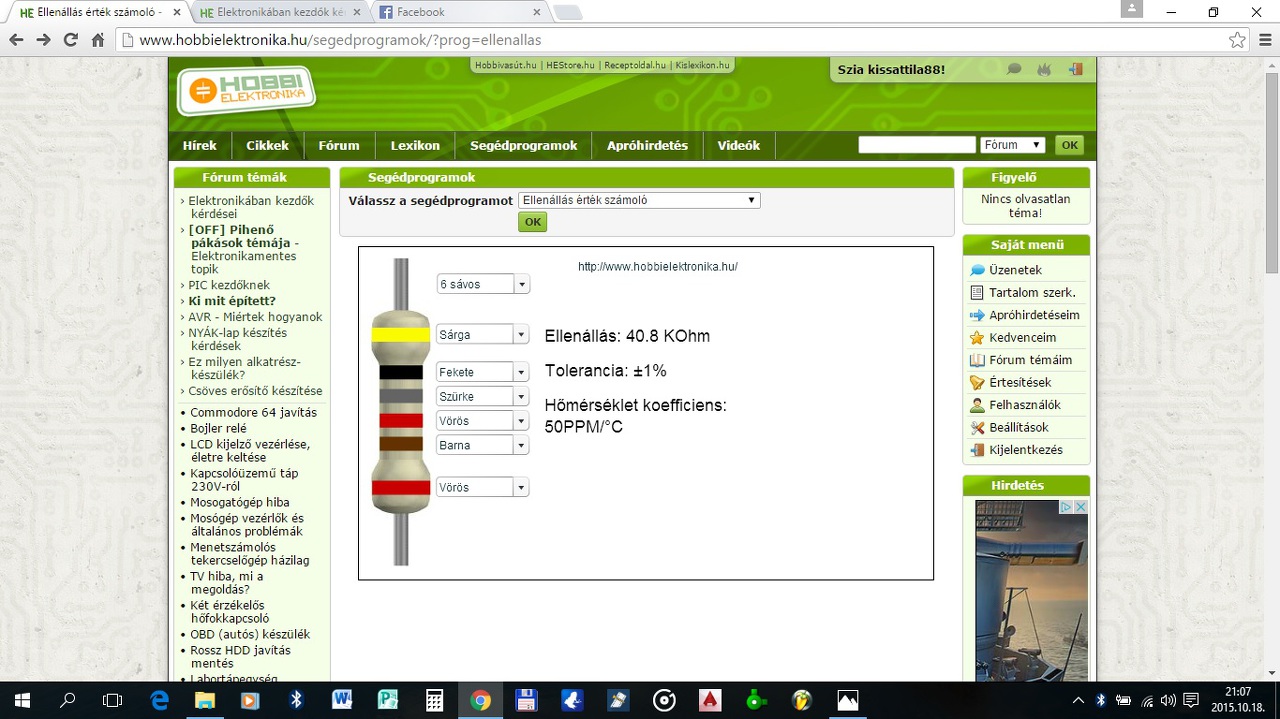Open the Videók menu item

click(x=739, y=145)
